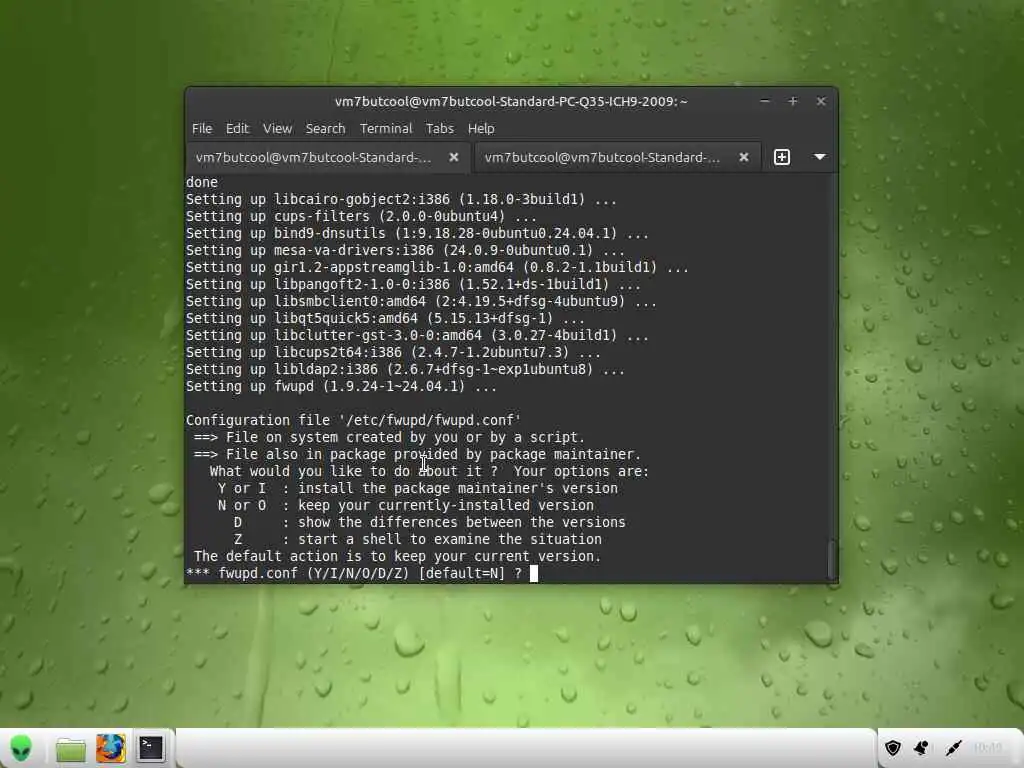Open the Edit menu
The width and height of the screenshot is (1024, 768).
(237, 129)
